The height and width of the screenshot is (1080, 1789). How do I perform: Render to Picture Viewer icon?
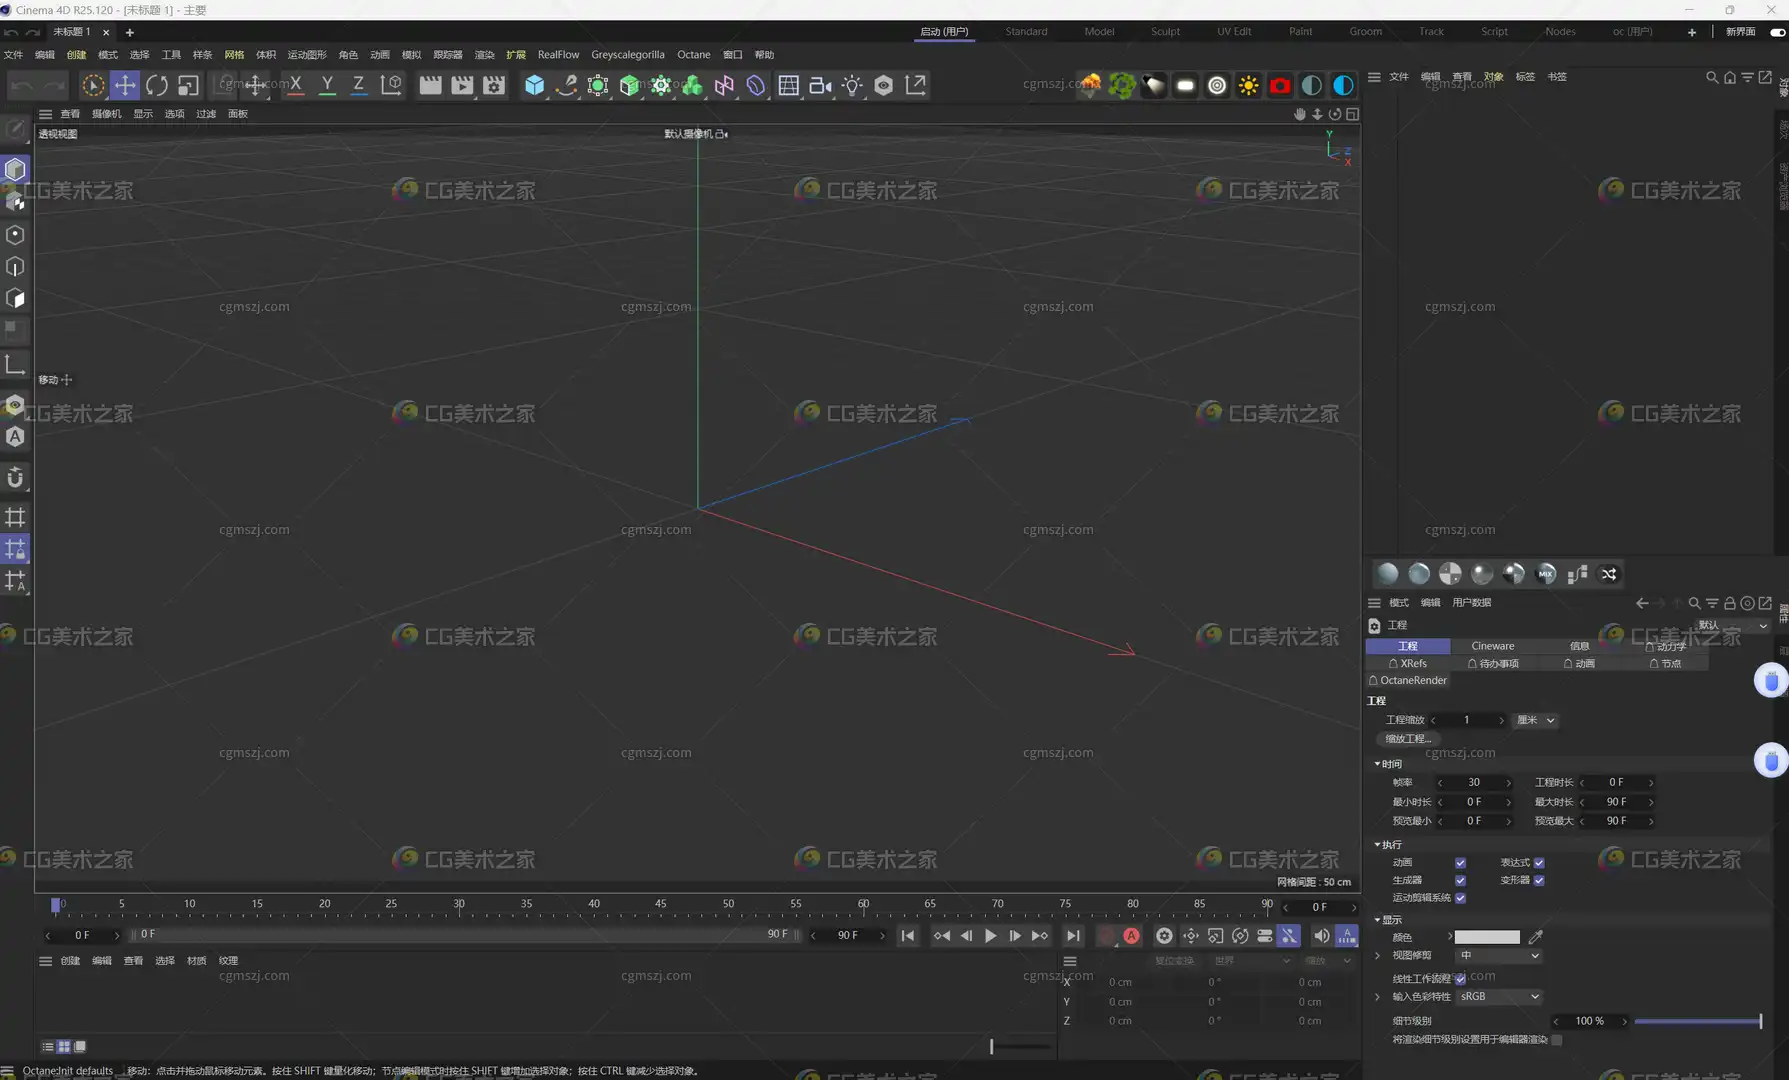pyautogui.click(x=462, y=85)
